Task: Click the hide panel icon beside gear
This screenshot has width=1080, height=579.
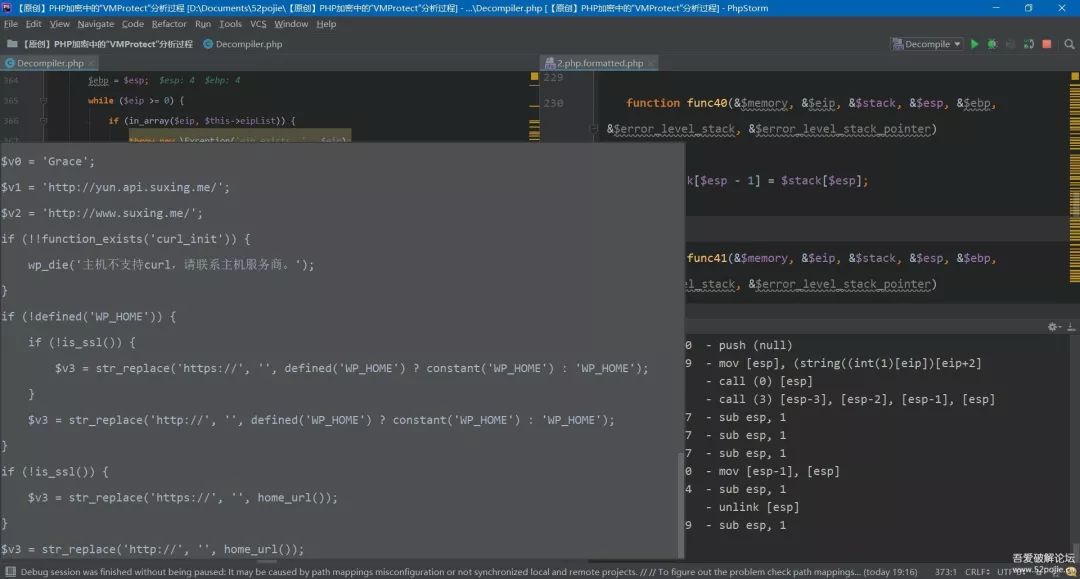Action: (1070, 327)
